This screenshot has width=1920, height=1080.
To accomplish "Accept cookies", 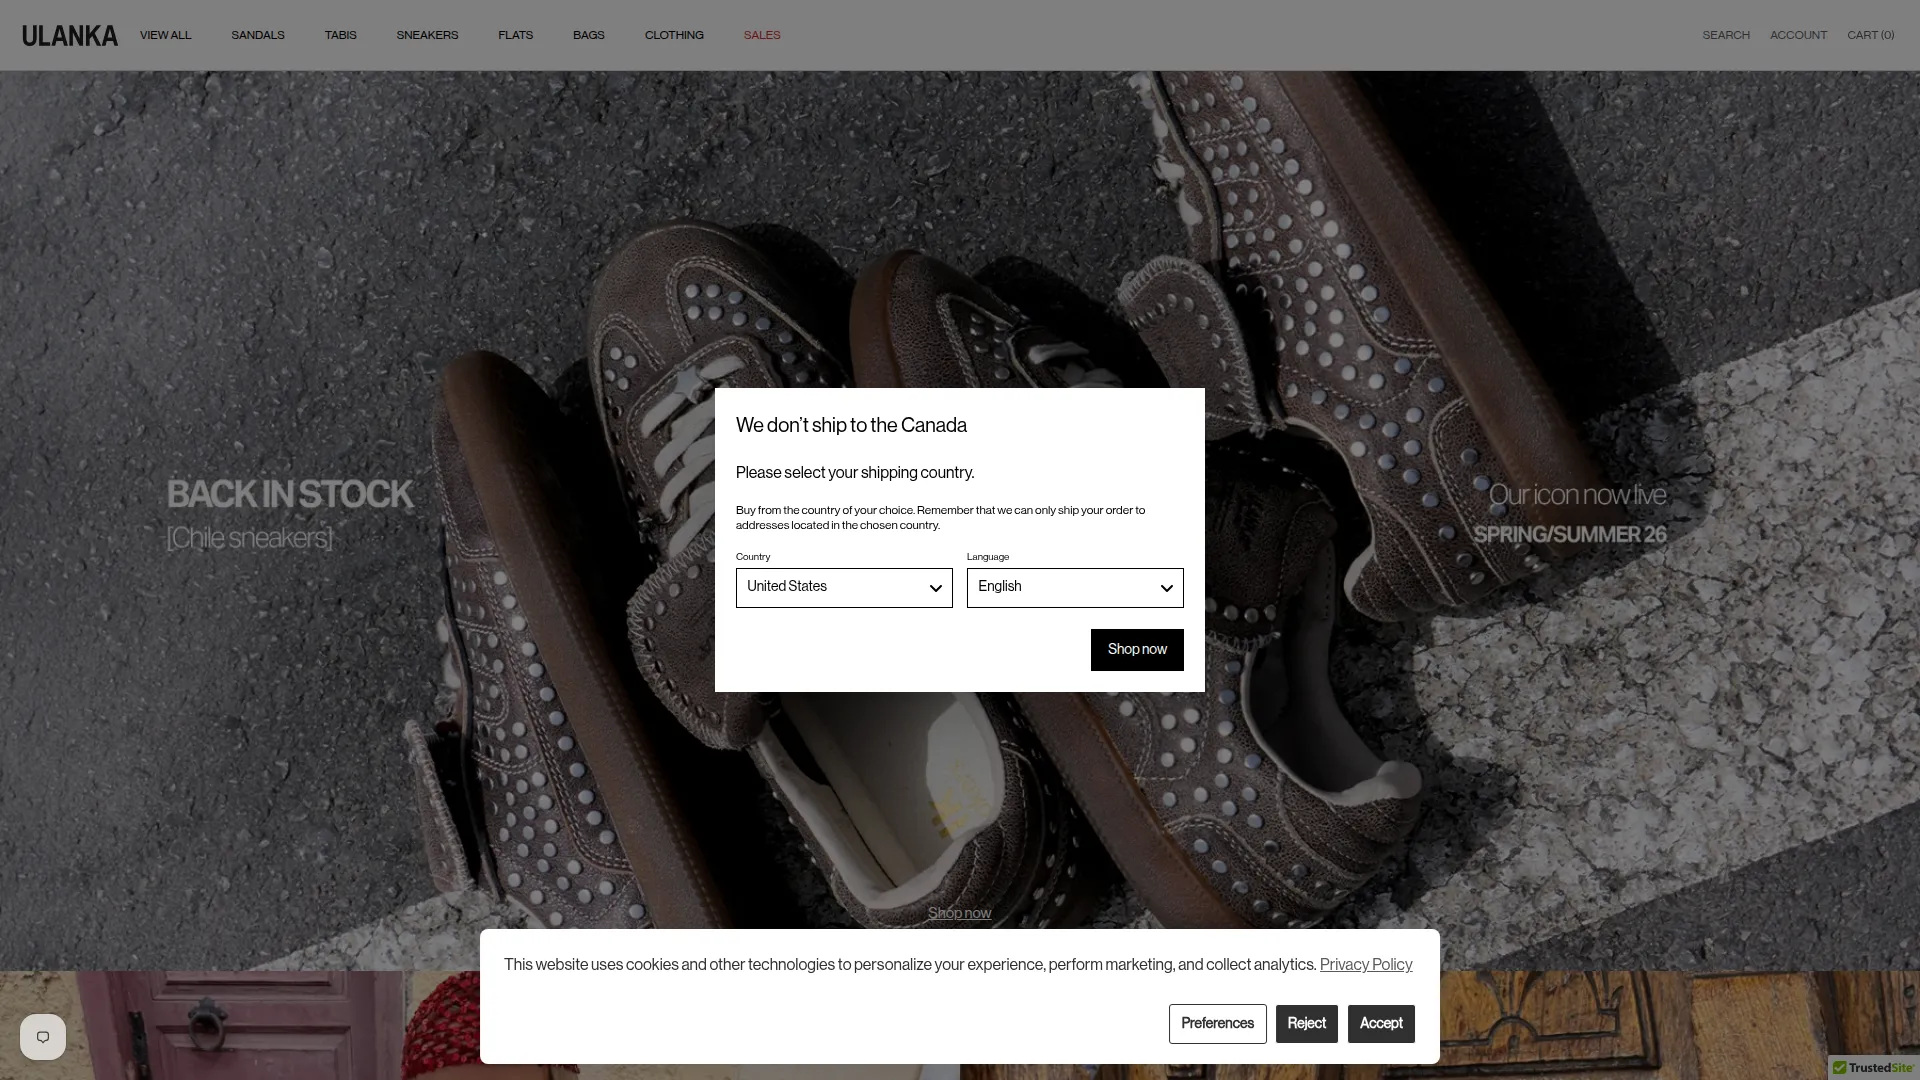I will click(x=1381, y=1024).
